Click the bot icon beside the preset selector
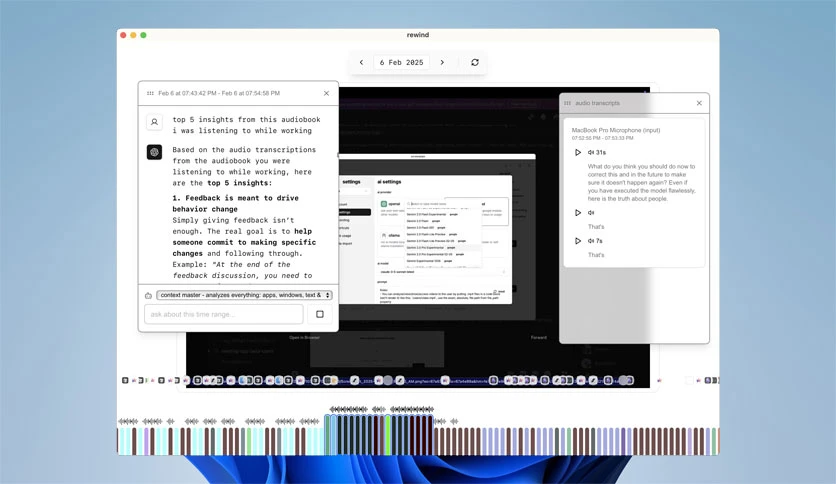 [x=148, y=295]
